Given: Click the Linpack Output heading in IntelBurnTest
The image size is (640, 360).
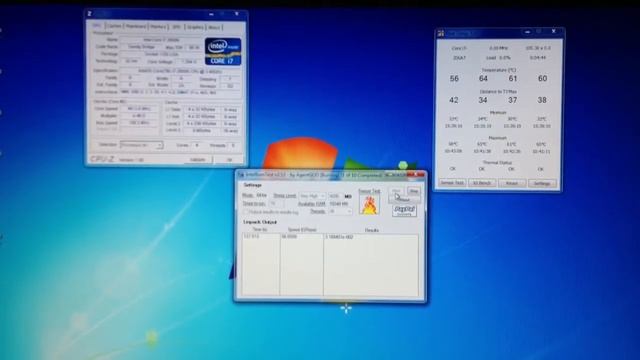Looking at the screenshot, I should 260,222.
